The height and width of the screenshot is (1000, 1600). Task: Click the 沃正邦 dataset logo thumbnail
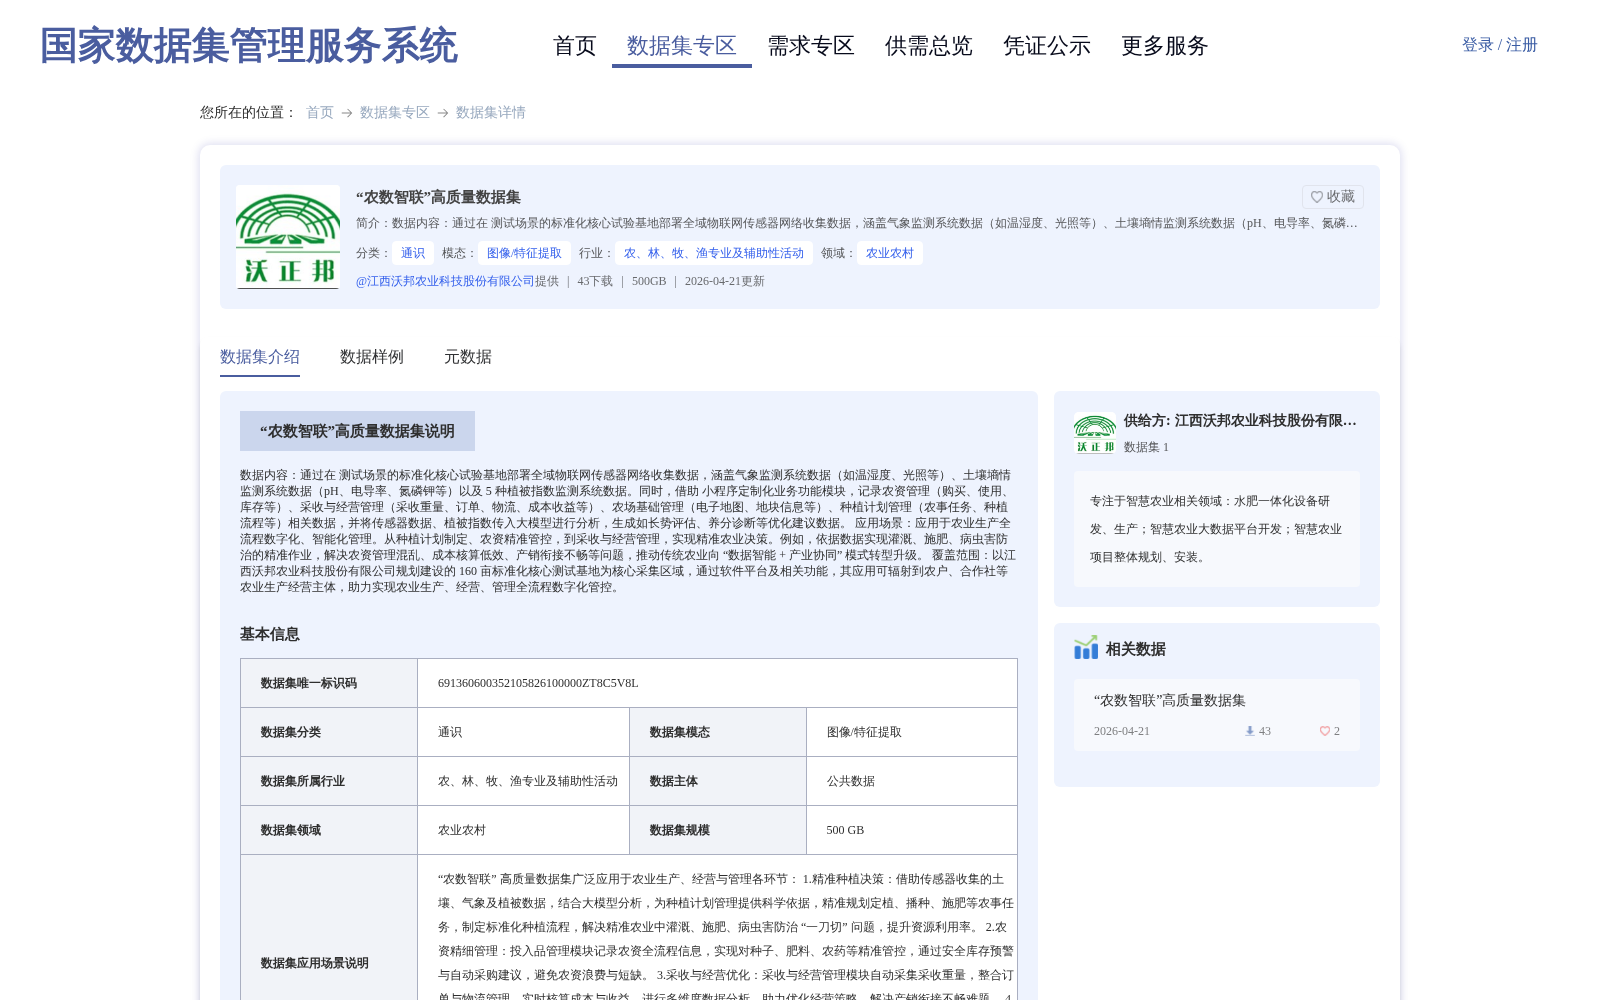(288, 237)
